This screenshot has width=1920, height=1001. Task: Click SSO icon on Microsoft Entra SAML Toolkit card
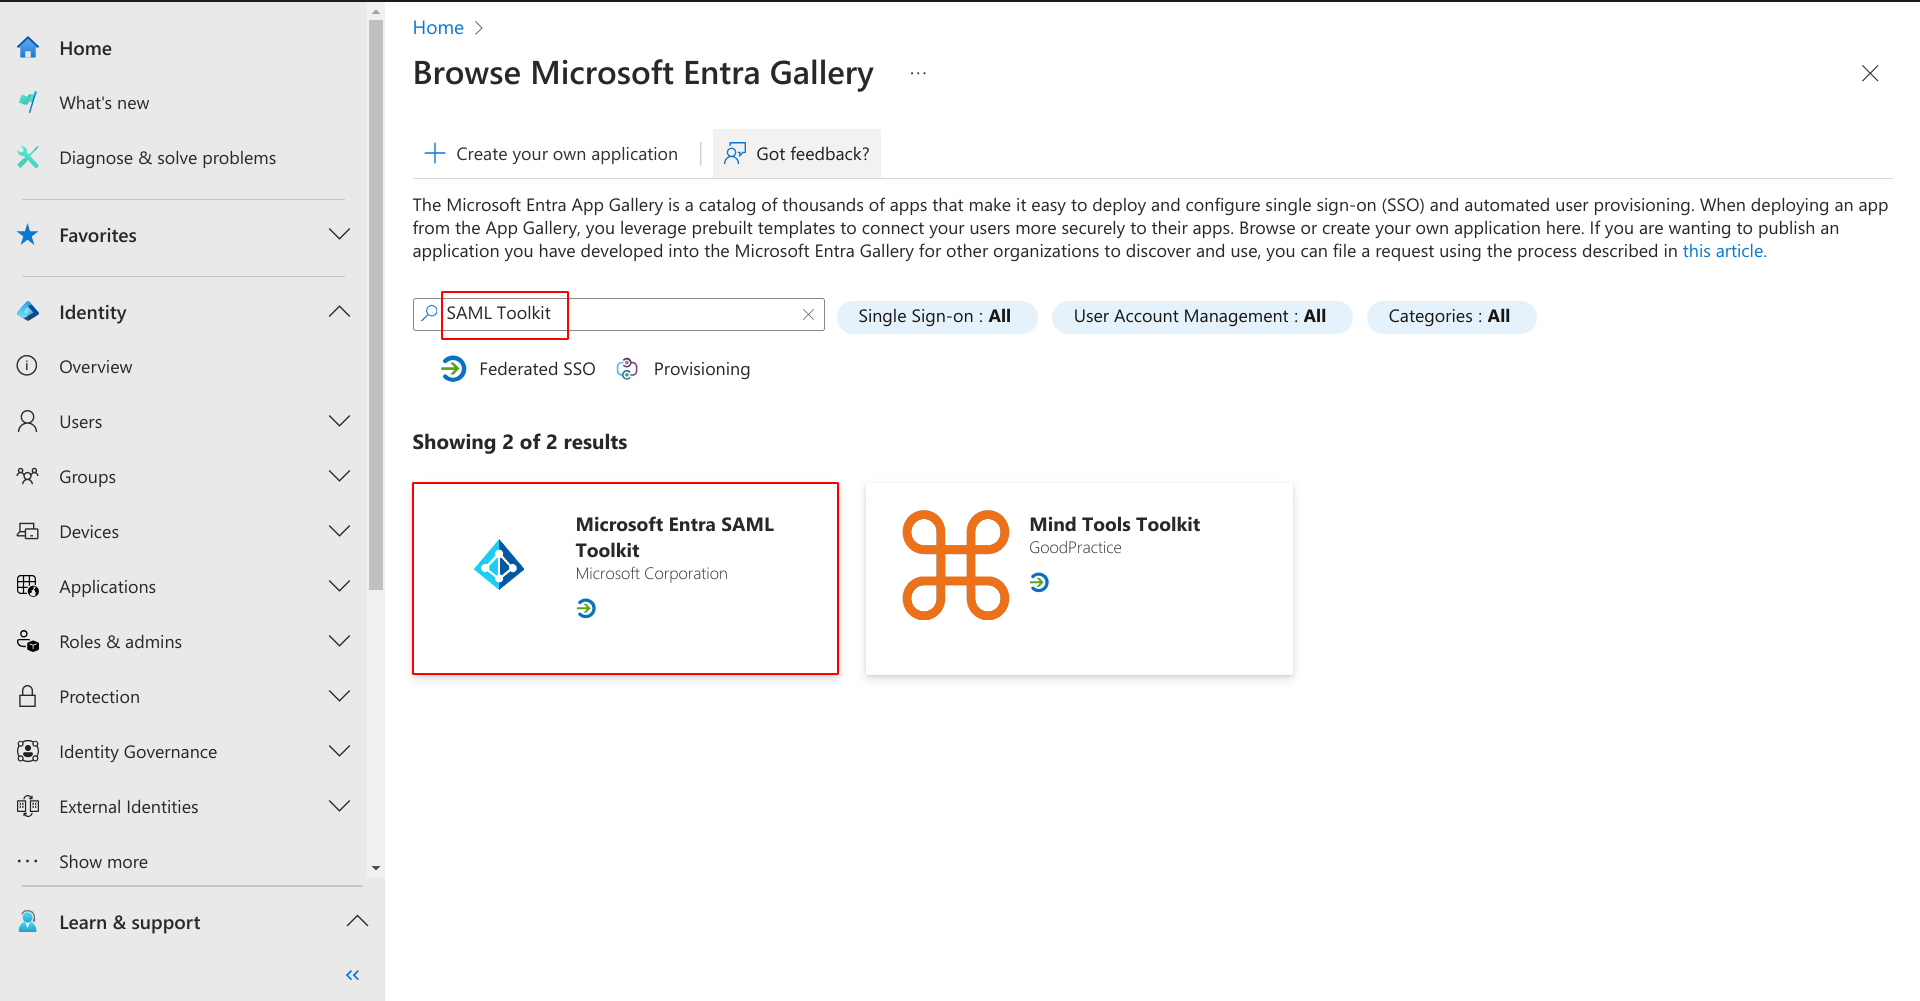586,608
